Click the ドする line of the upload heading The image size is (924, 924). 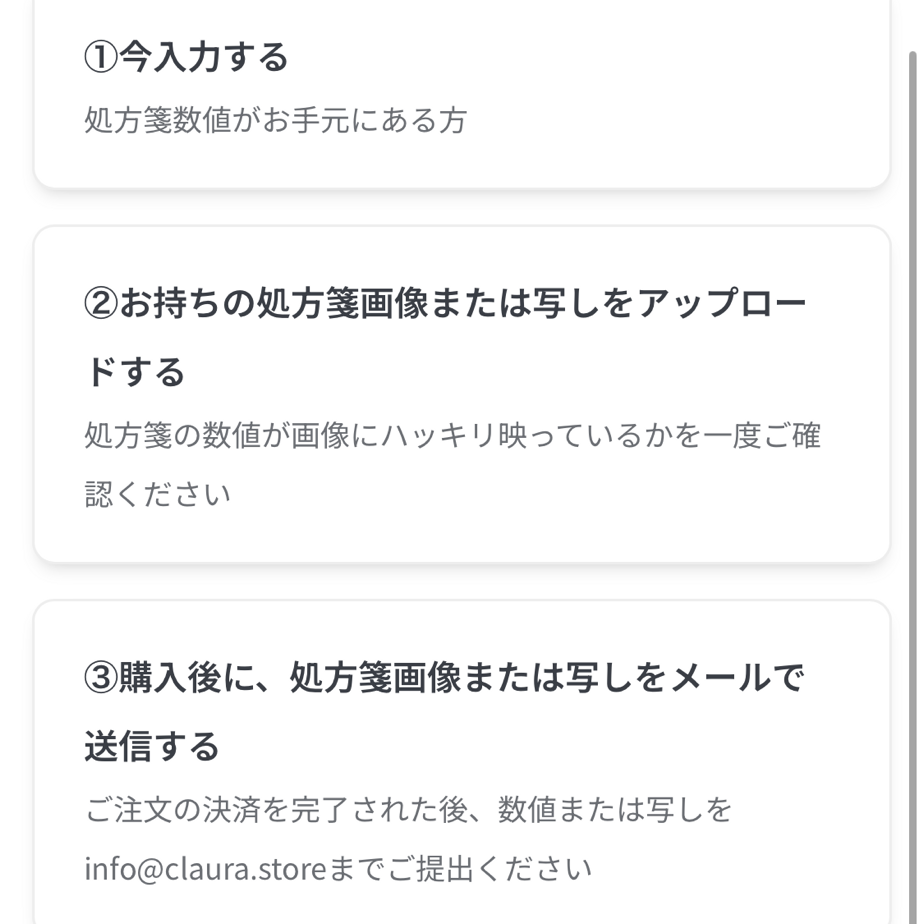point(135,372)
